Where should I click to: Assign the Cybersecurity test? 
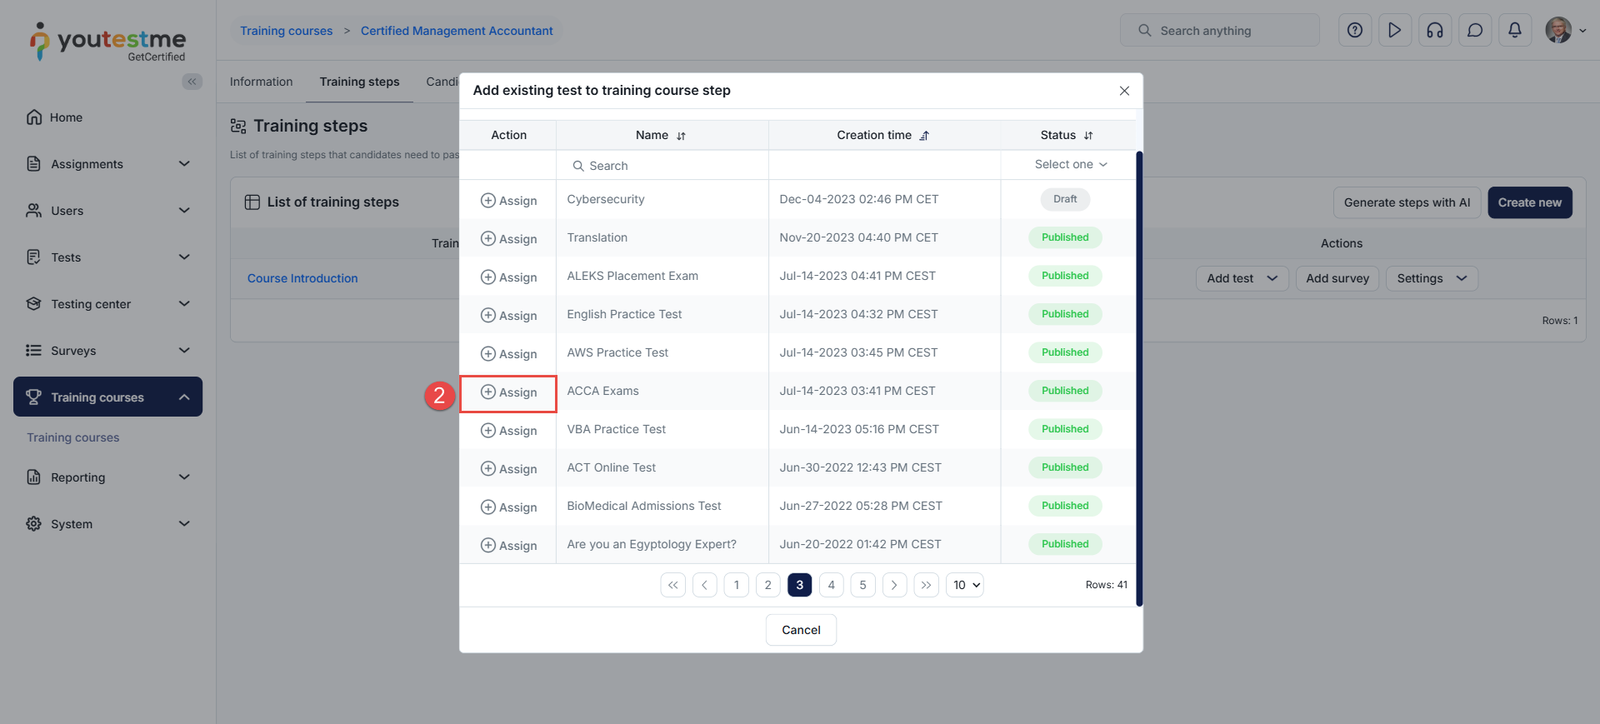(x=508, y=201)
